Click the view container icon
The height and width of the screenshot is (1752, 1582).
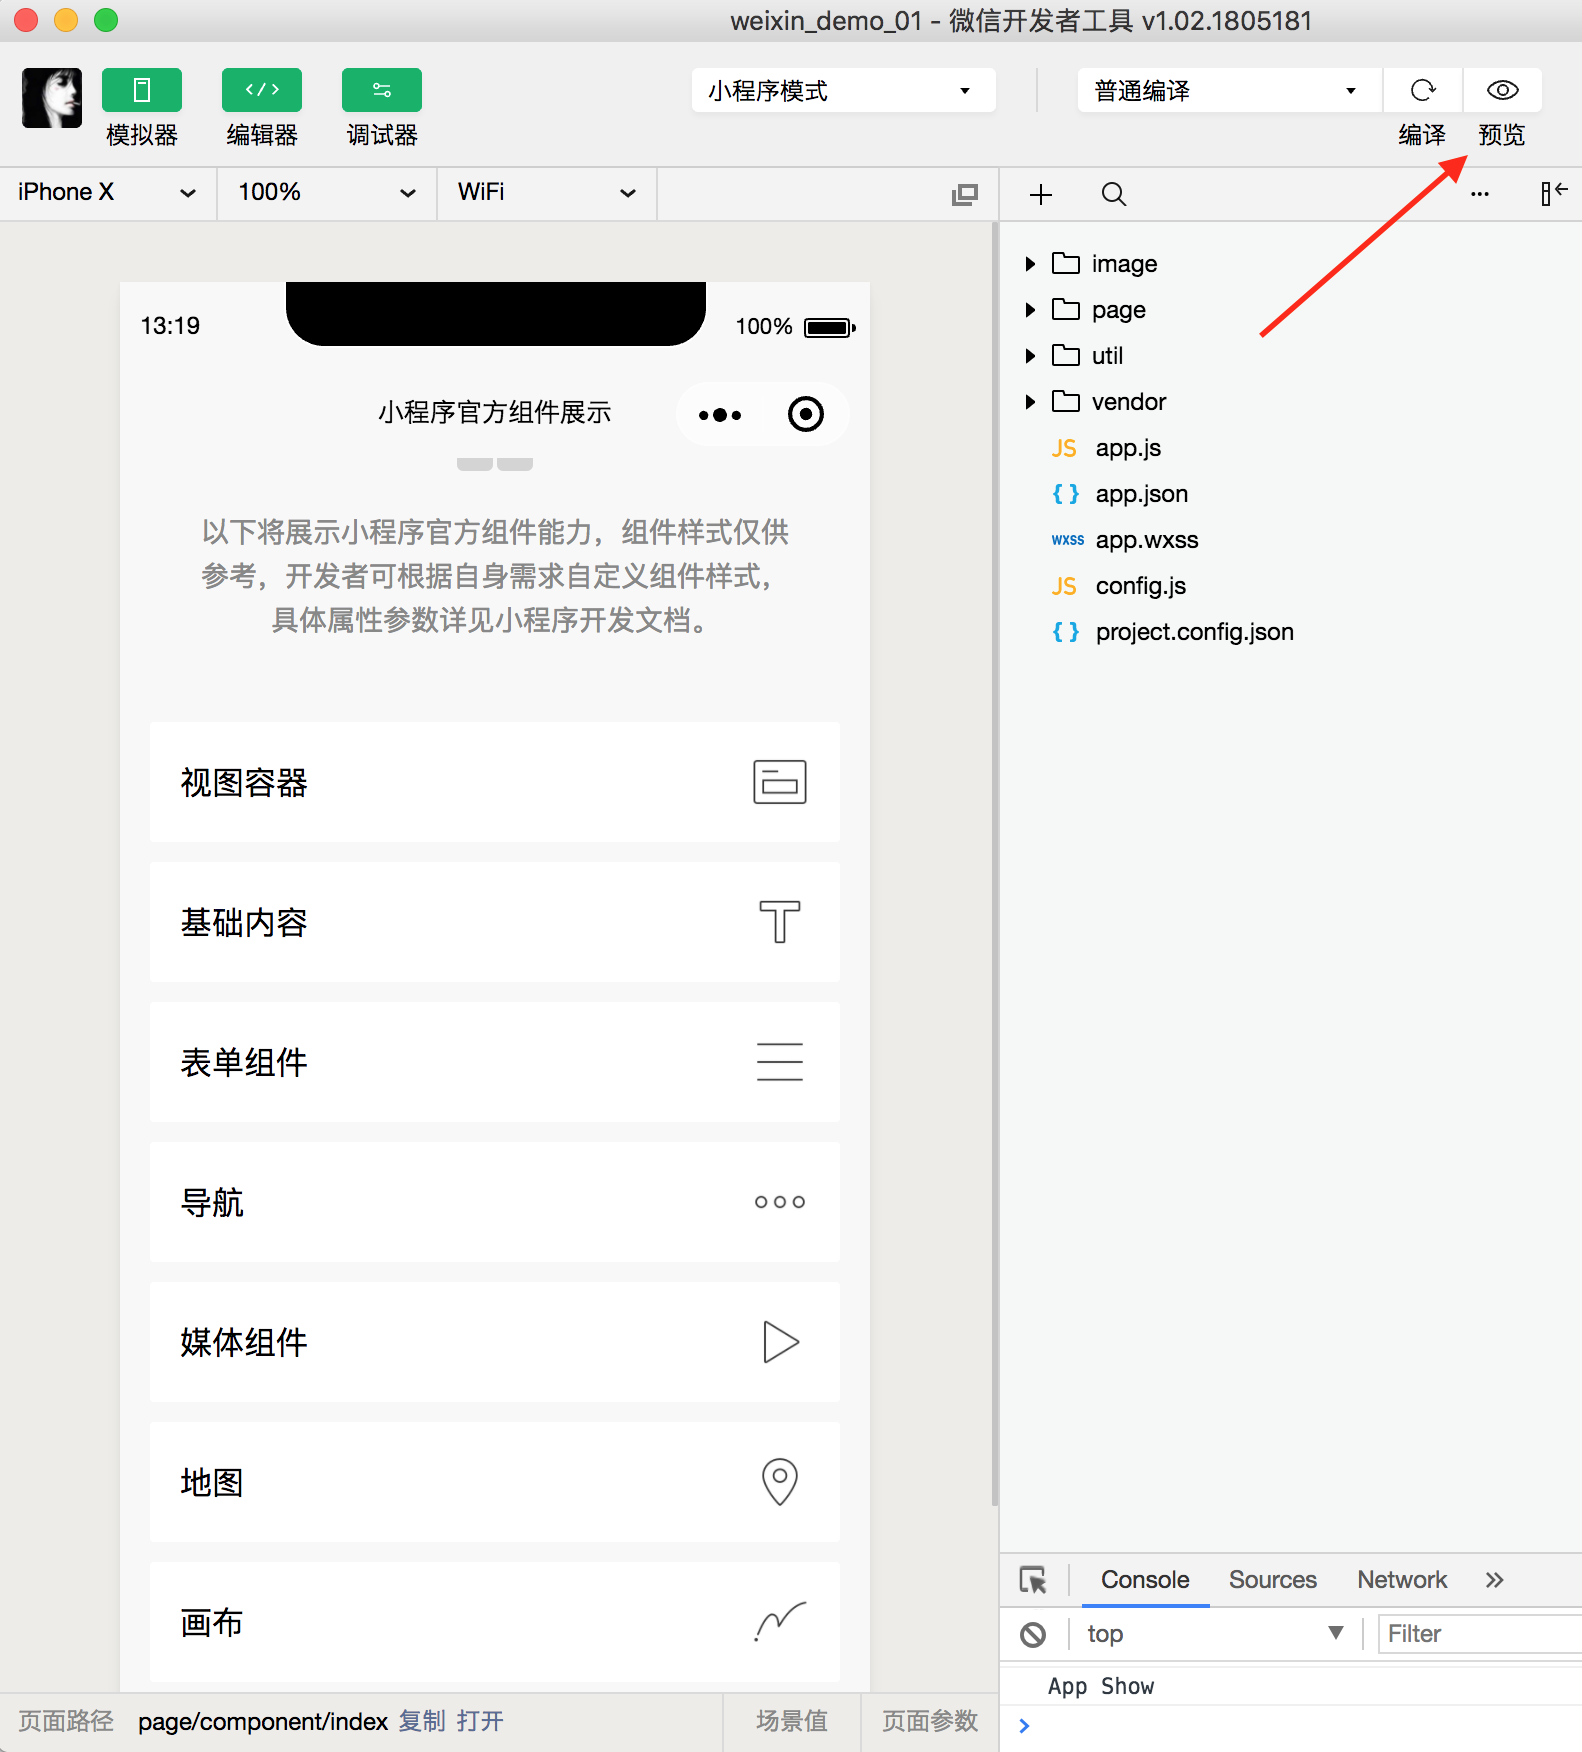pyautogui.click(x=780, y=782)
